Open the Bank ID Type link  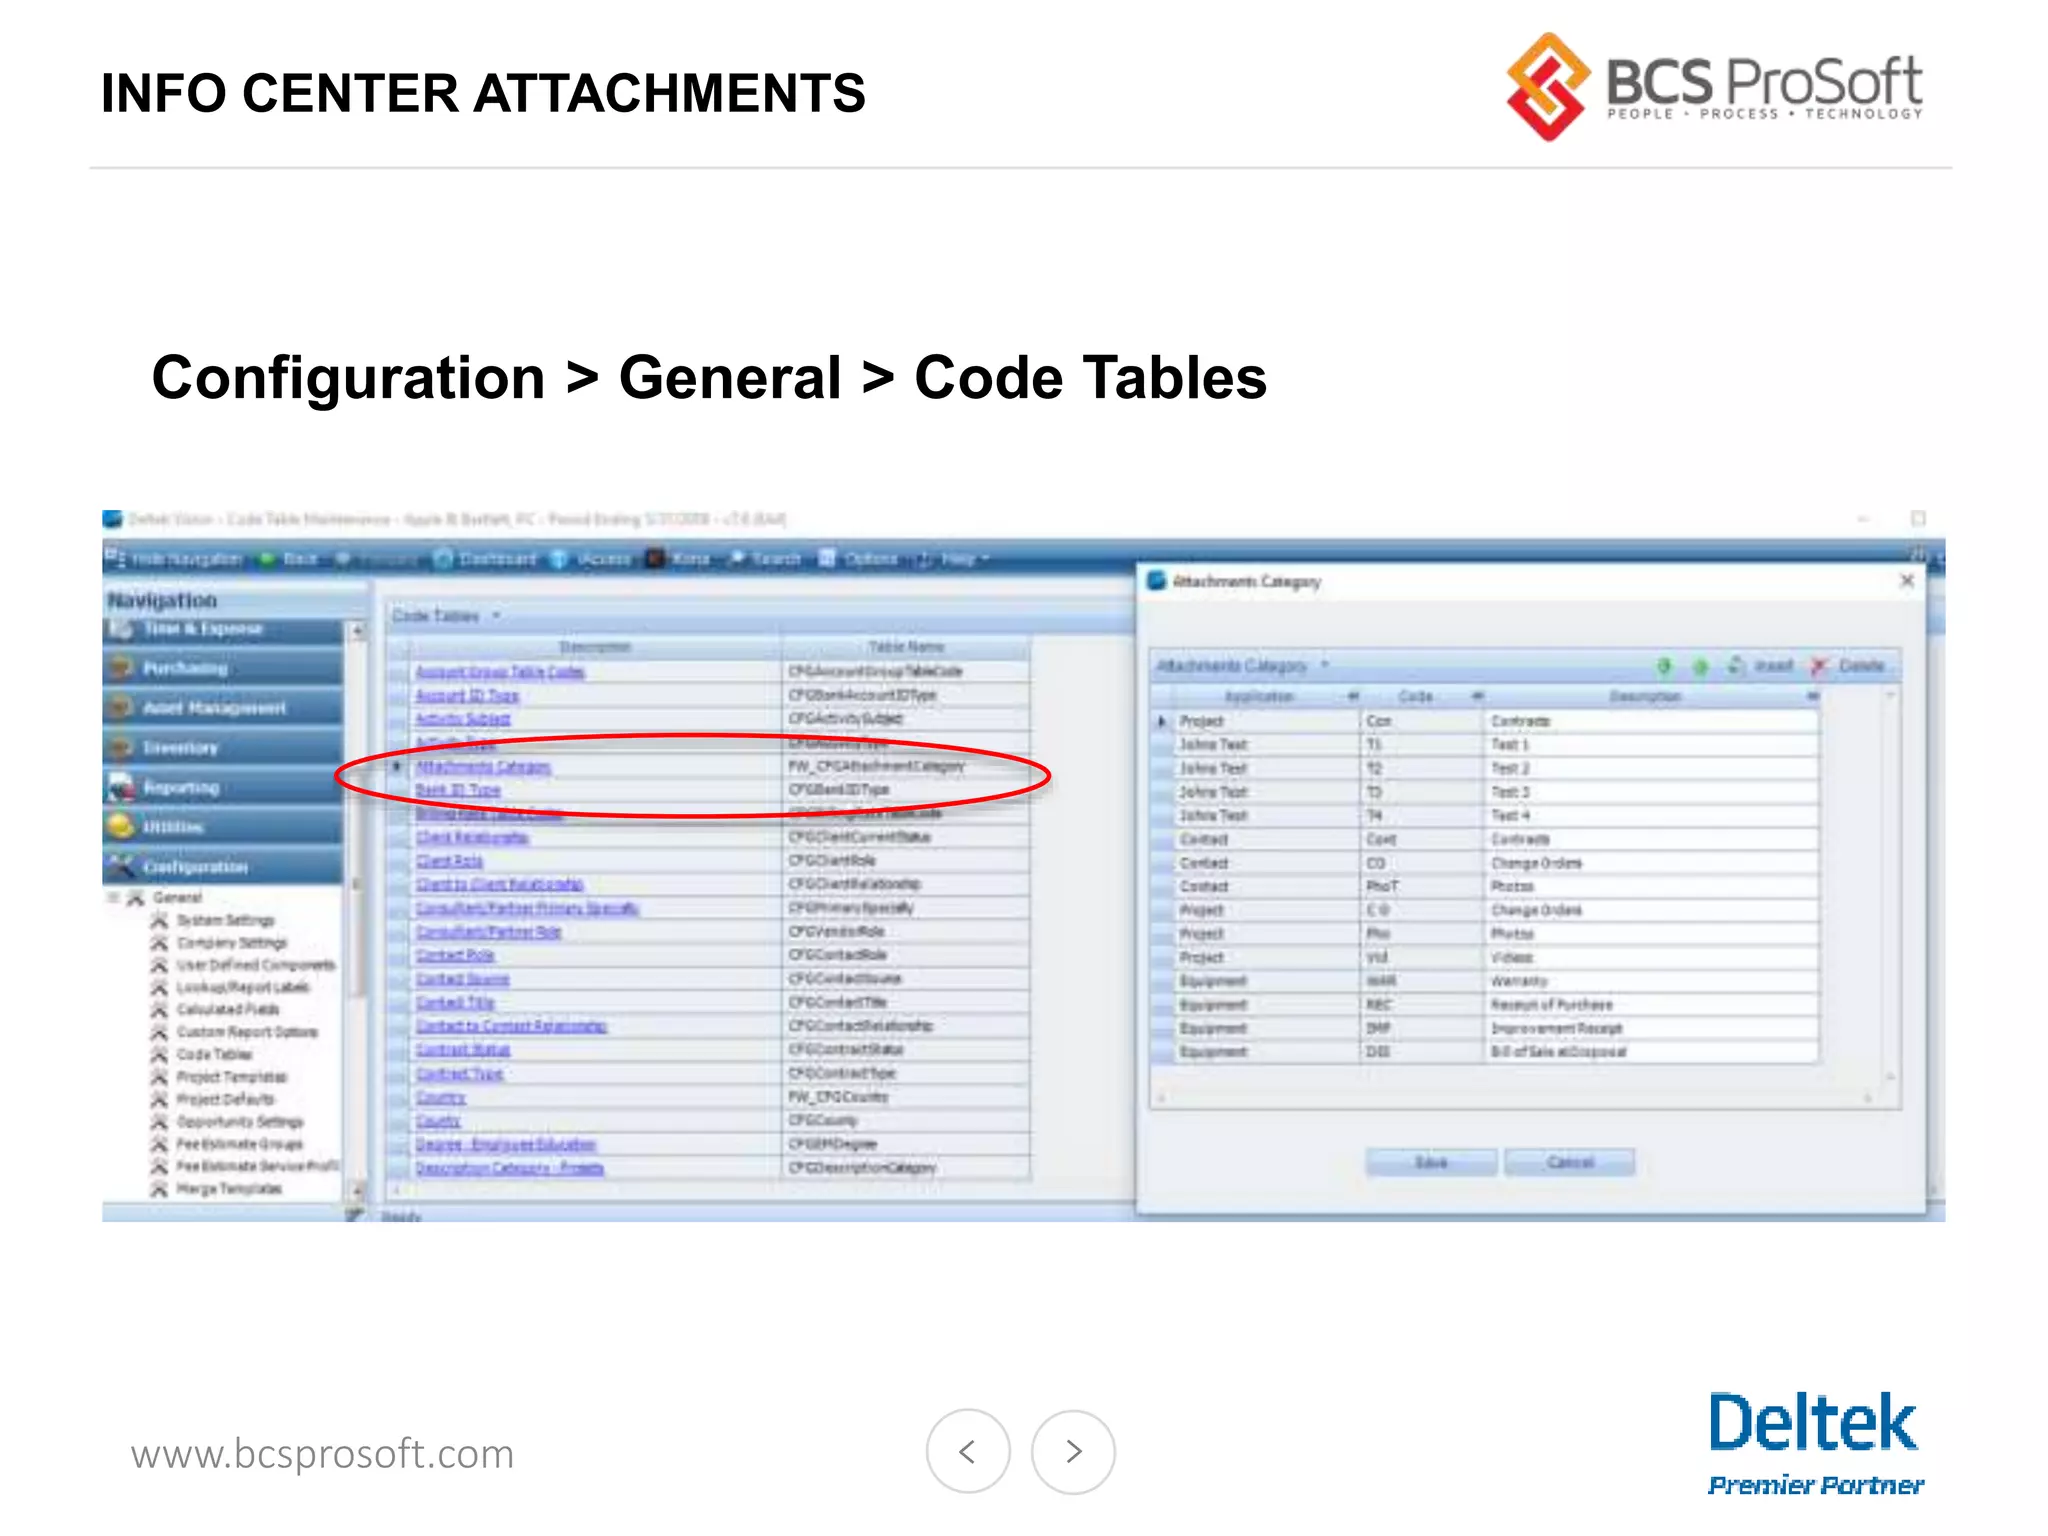pos(458,790)
